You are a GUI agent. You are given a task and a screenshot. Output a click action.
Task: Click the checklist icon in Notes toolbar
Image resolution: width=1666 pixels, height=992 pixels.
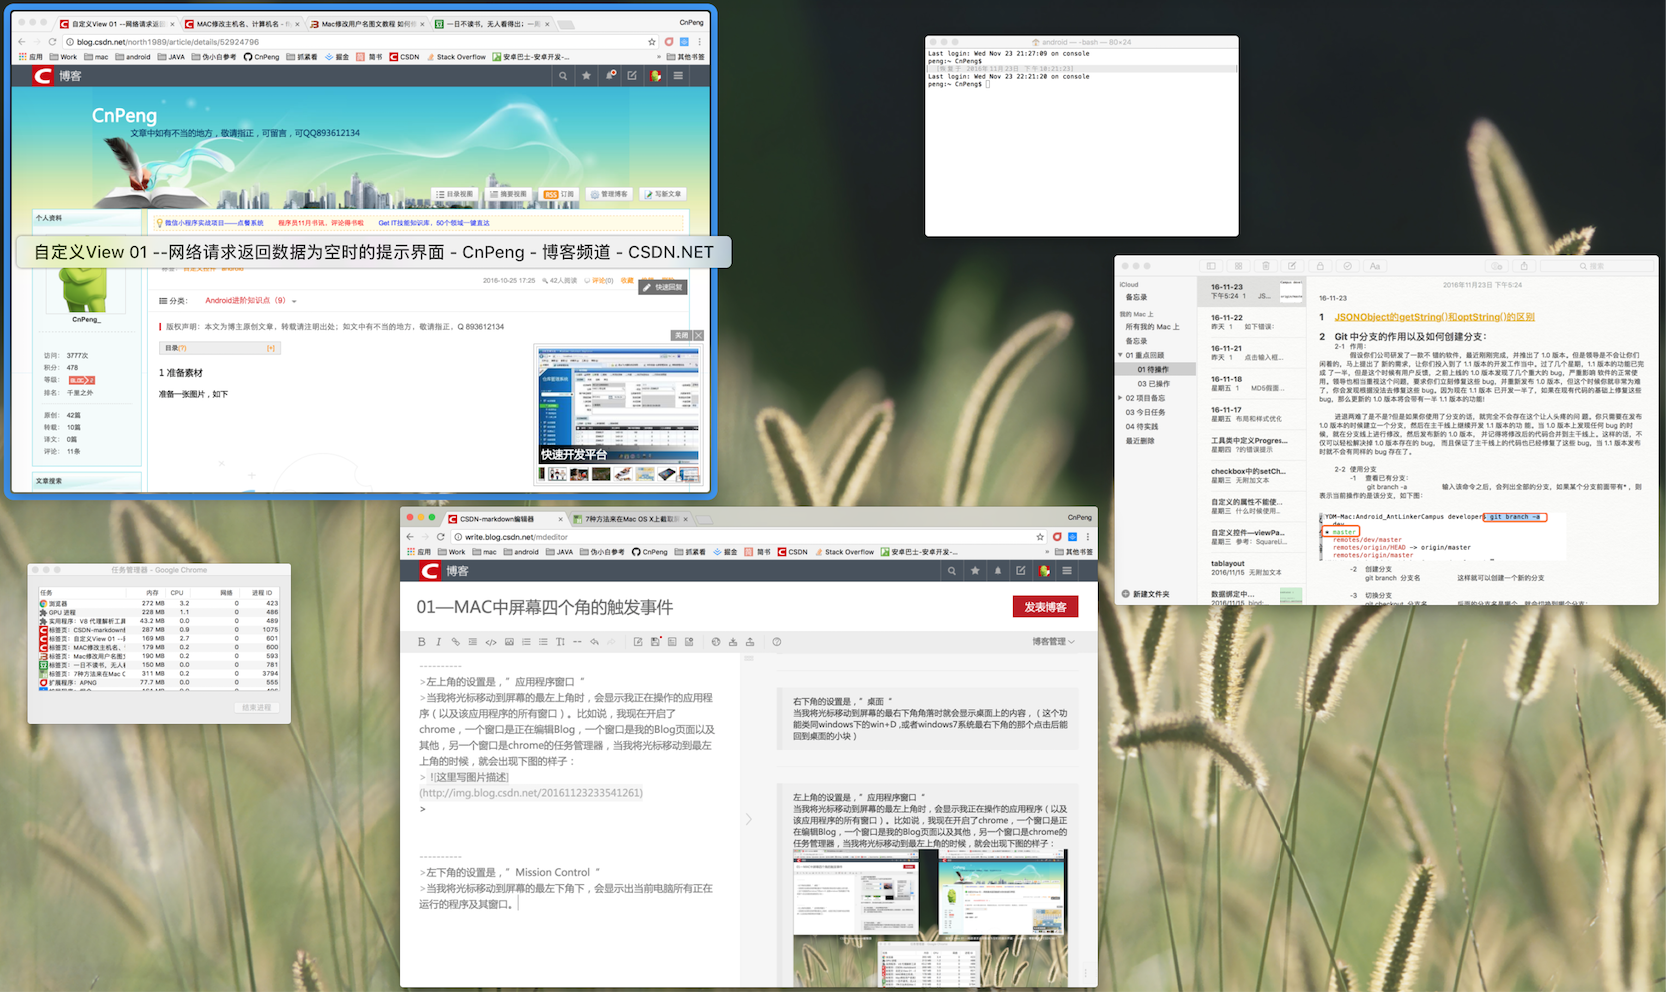pyautogui.click(x=1347, y=266)
